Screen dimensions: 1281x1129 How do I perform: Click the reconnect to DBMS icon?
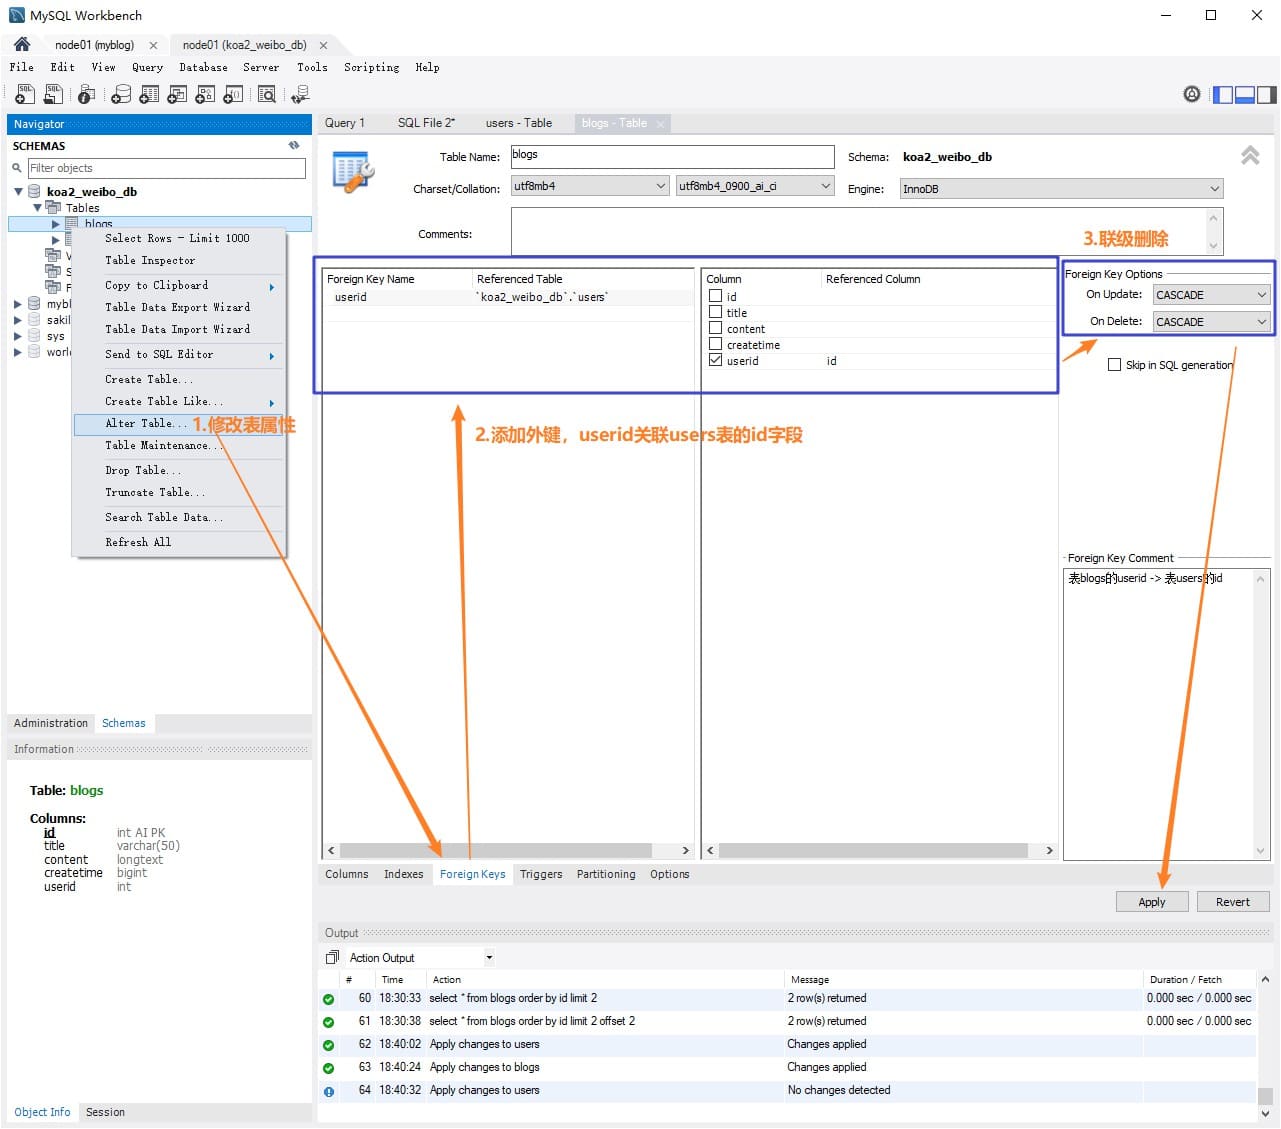pyautogui.click(x=300, y=94)
